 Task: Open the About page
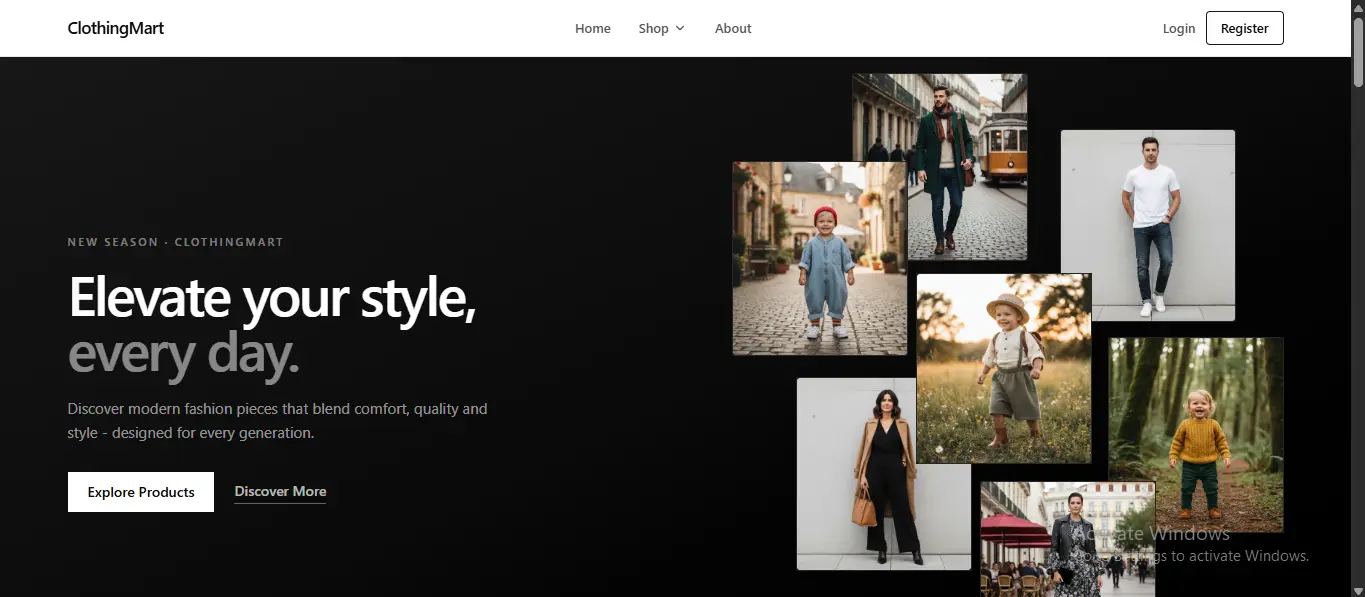tap(733, 28)
